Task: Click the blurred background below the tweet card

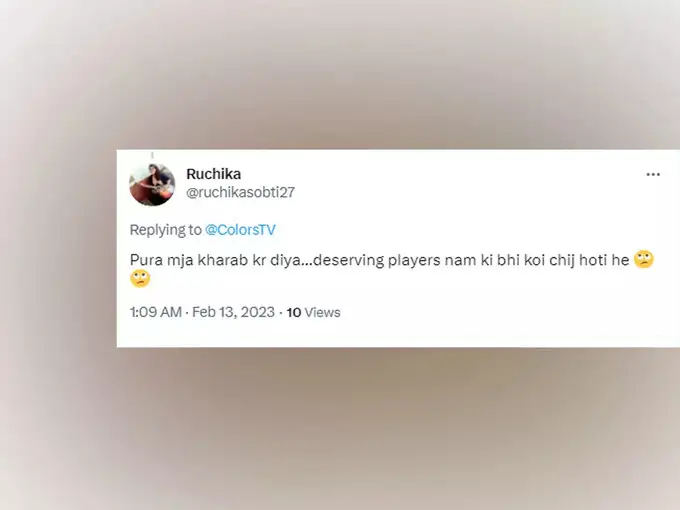Action: 340,429
